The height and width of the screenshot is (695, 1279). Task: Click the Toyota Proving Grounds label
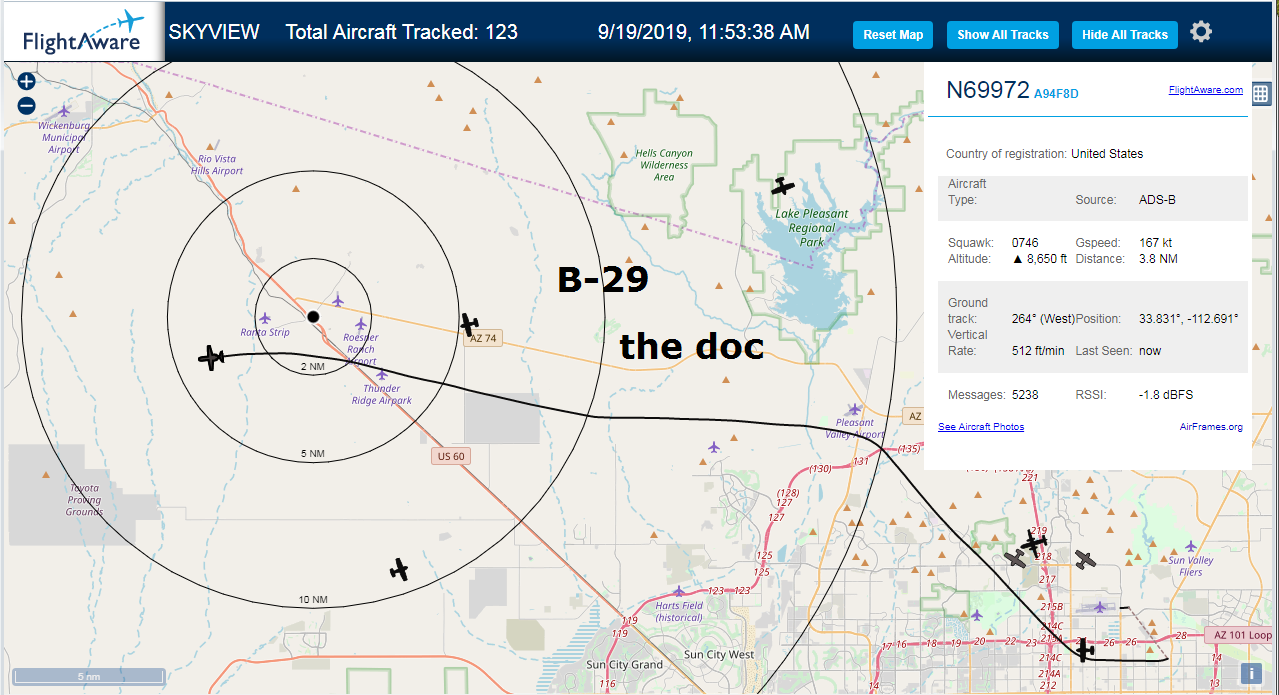(84, 500)
